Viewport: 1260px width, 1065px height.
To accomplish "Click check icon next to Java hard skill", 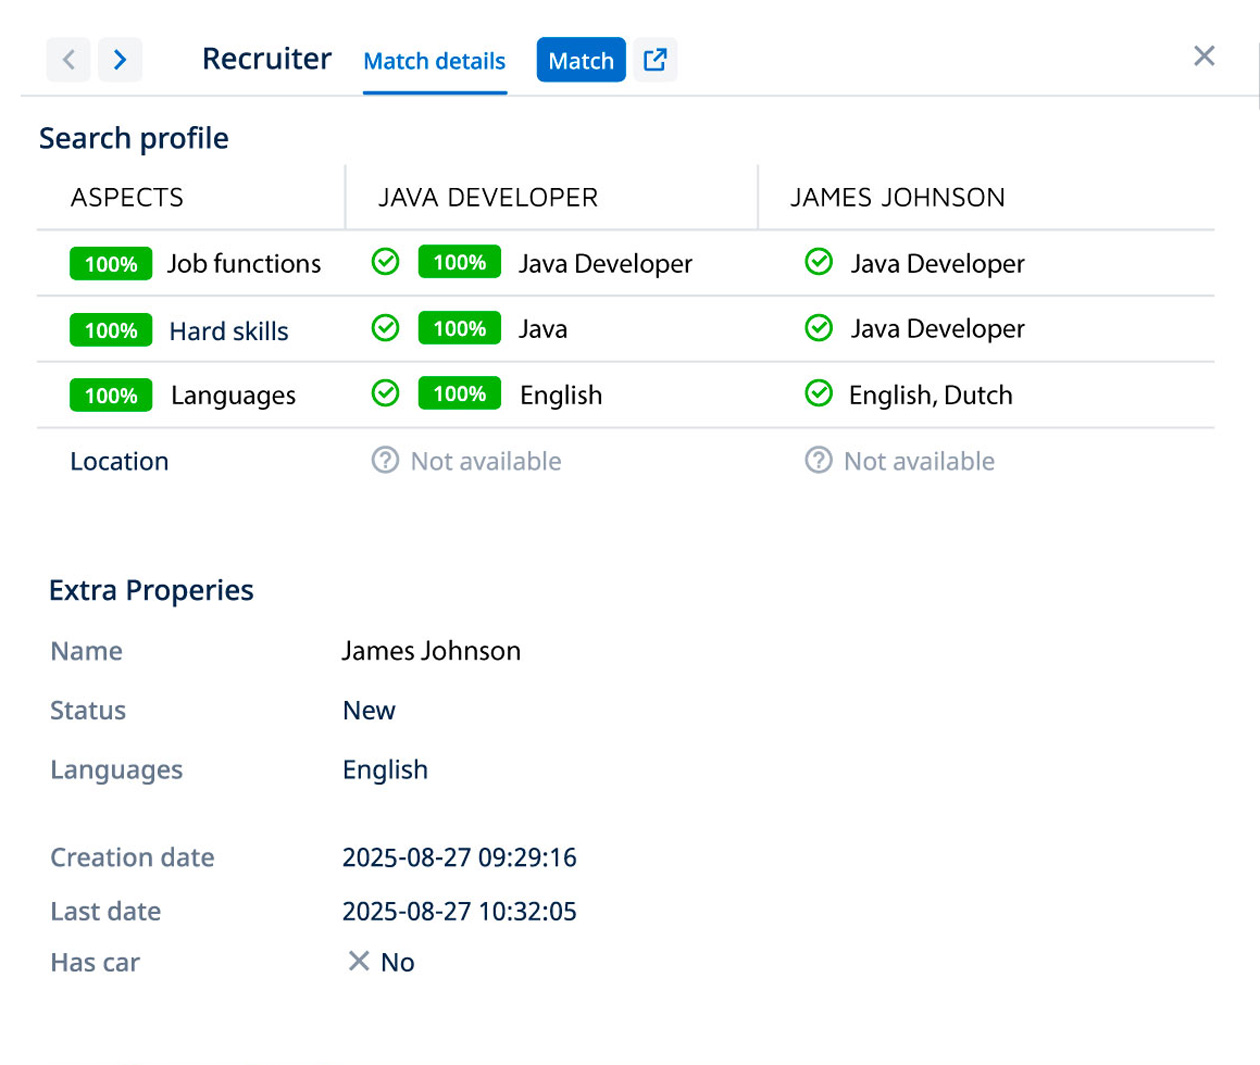I will coord(385,328).
